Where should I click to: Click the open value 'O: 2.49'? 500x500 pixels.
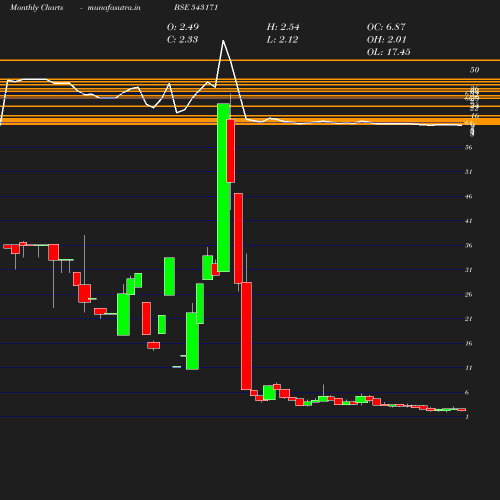click(x=183, y=27)
